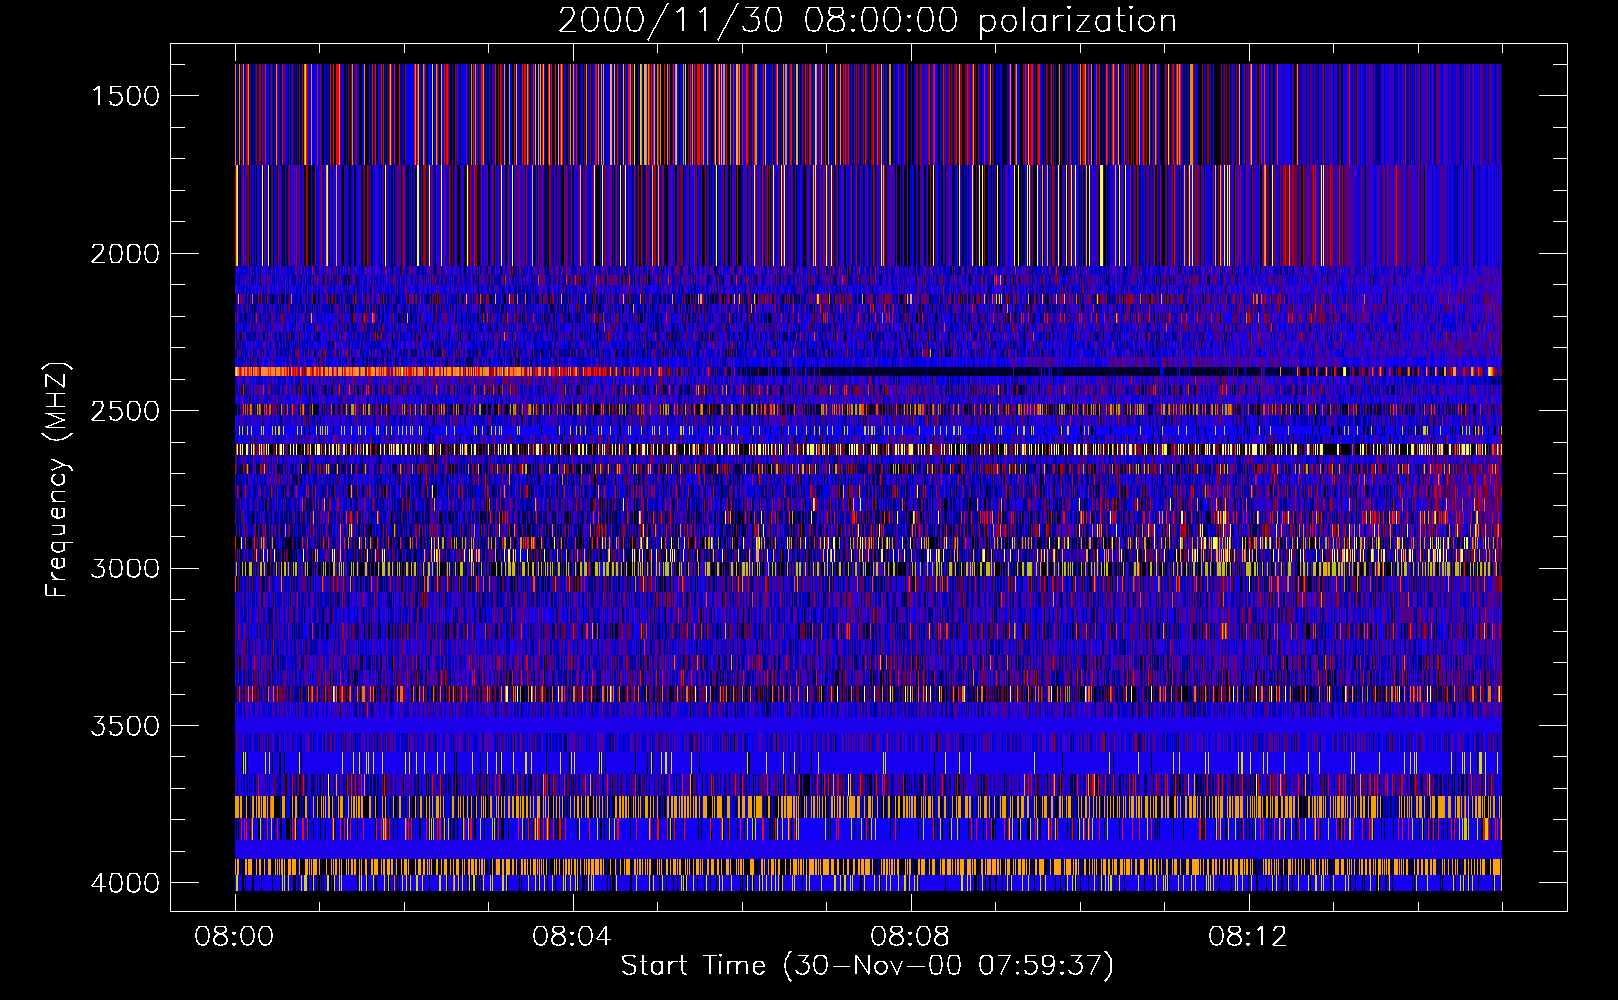The image size is (1618, 1000).
Task: Select the 4000 frequency axis label
Action: click(125, 883)
